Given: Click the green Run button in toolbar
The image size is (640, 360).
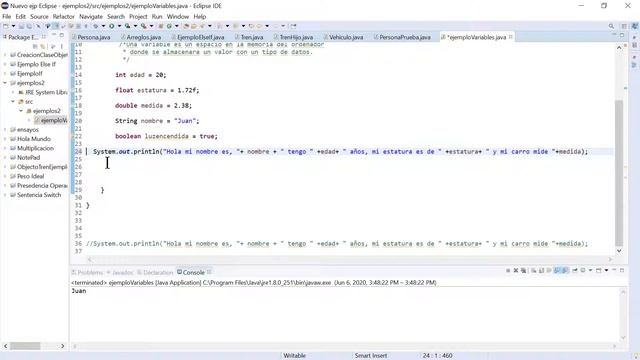Looking at the screenshot, I should click(x=111, y=26).
